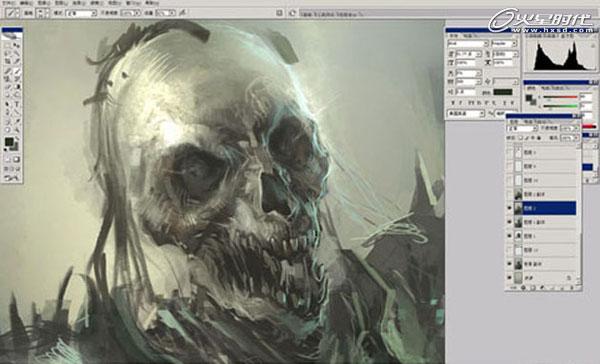This screenshot has width=600, height=364.
Task: Select the Hand tool
Action: (x=7, y=129)
